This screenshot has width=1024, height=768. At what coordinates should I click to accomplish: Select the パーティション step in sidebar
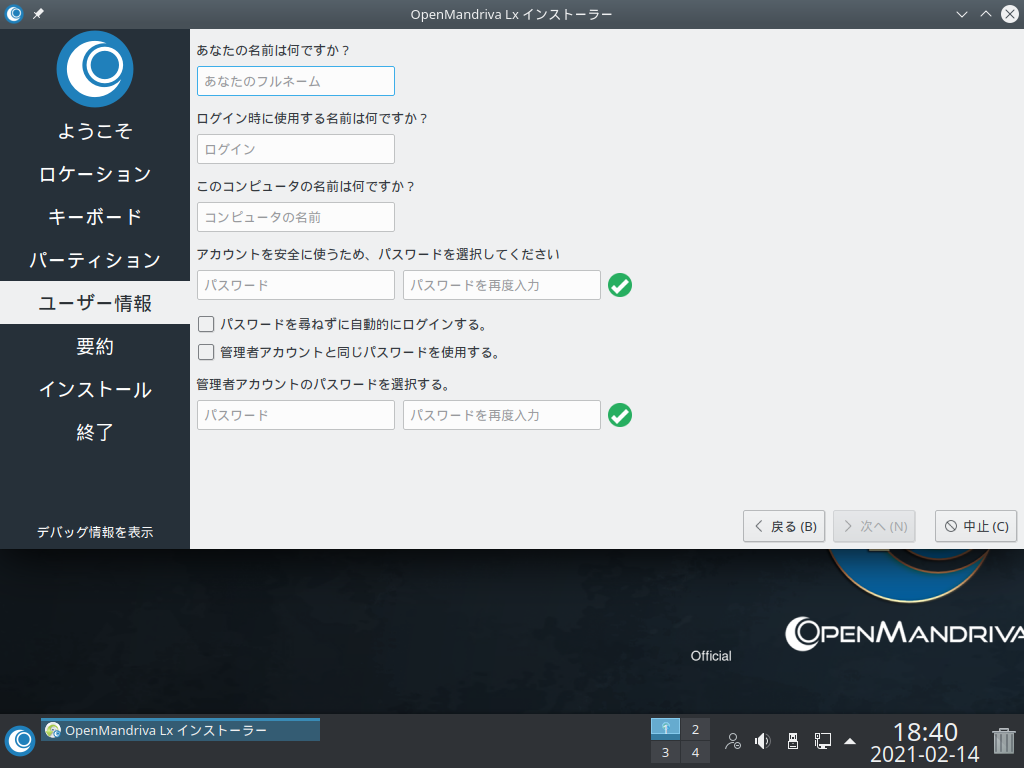pyautogui.click(x=95, y=260)
